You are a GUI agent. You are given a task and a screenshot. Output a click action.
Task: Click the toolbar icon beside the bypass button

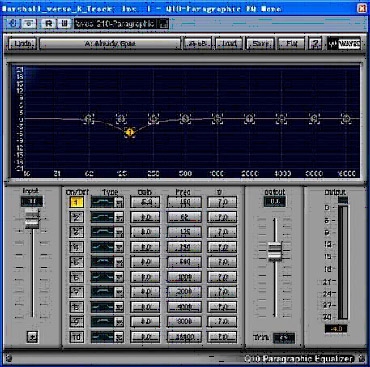pos(29,24)
